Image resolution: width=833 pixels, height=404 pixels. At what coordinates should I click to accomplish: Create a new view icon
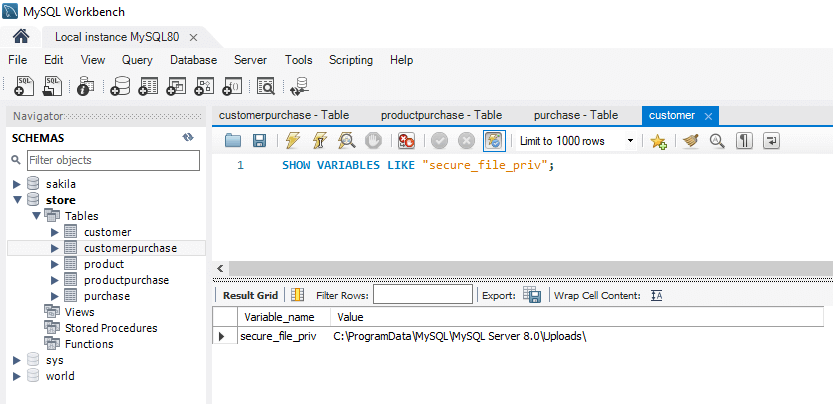click(x=176, y=86)
